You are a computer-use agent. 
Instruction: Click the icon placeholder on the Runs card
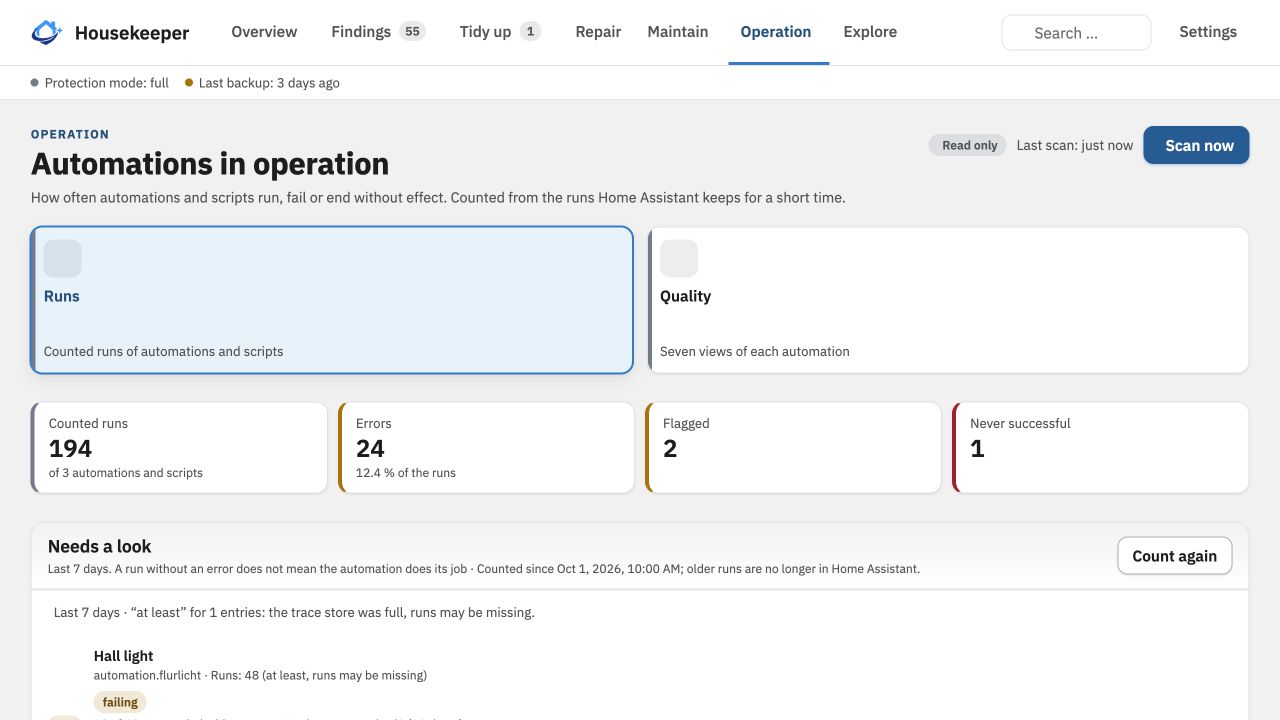[x=62, y=258]
